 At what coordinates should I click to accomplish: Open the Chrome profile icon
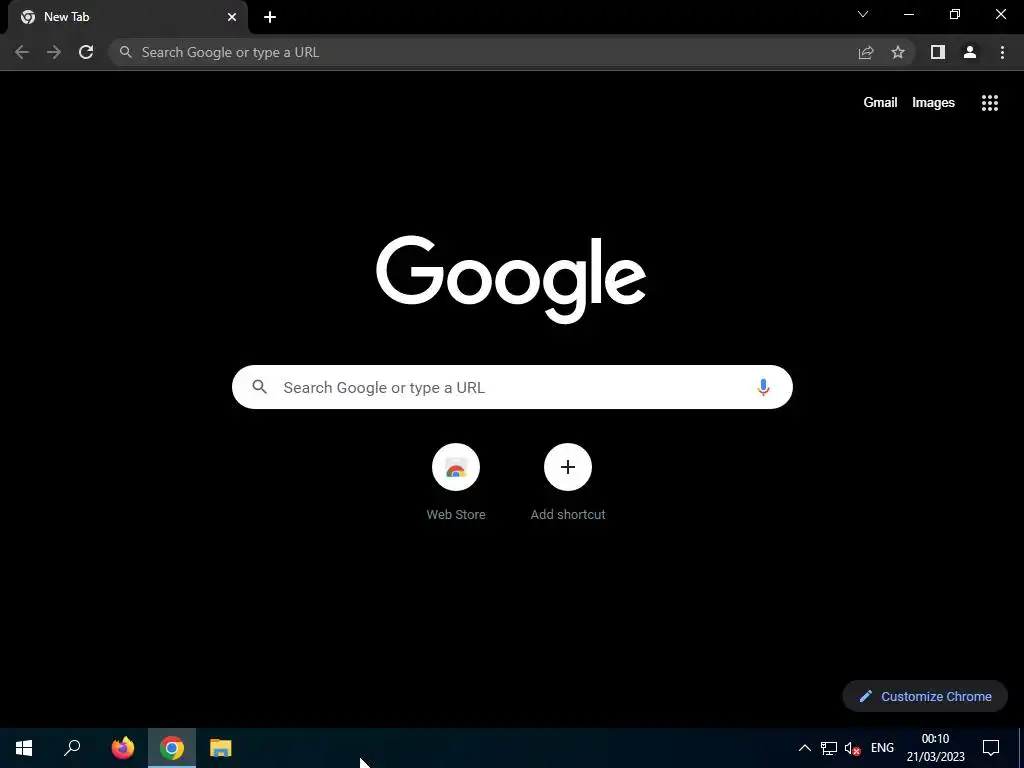[970, 52]
